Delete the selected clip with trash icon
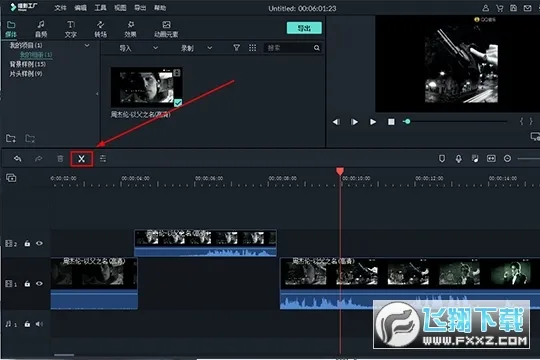The height and width of the screenshot is (360, 540). coord(60,159)
